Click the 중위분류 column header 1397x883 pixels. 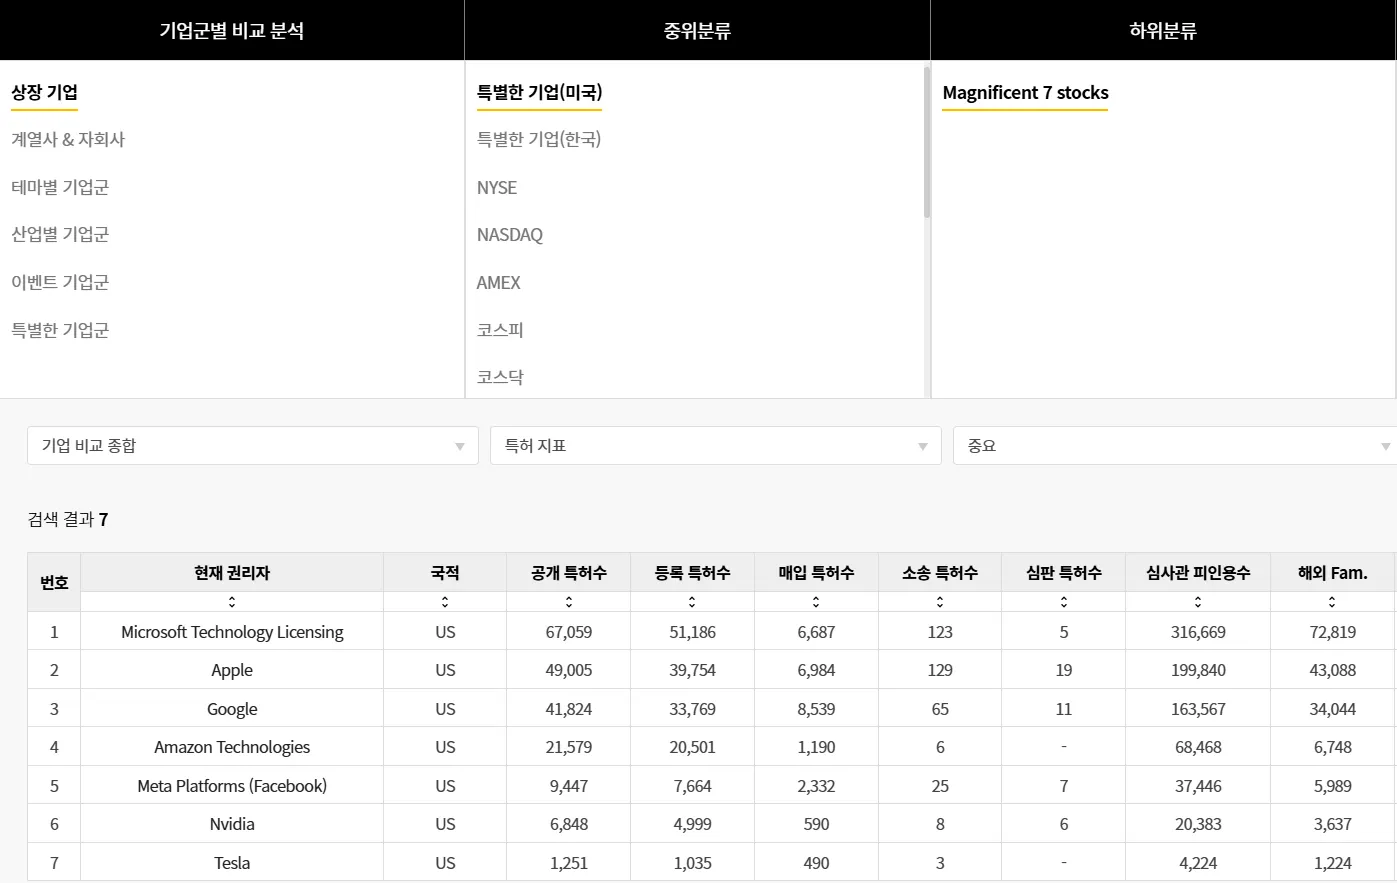pos(697,31)
